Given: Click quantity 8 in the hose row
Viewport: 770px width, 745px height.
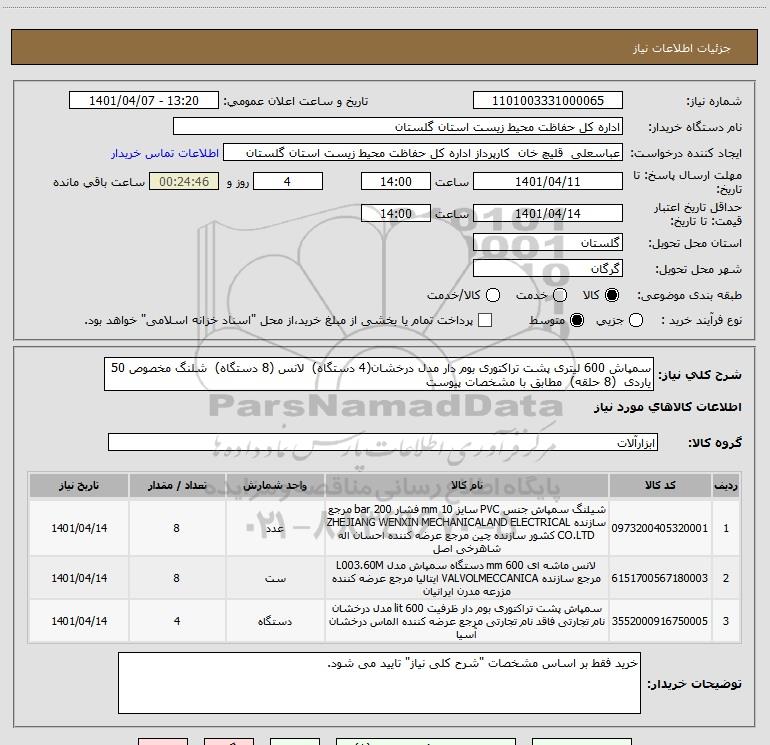Looking at the screenshot, I should click(176, 528).
